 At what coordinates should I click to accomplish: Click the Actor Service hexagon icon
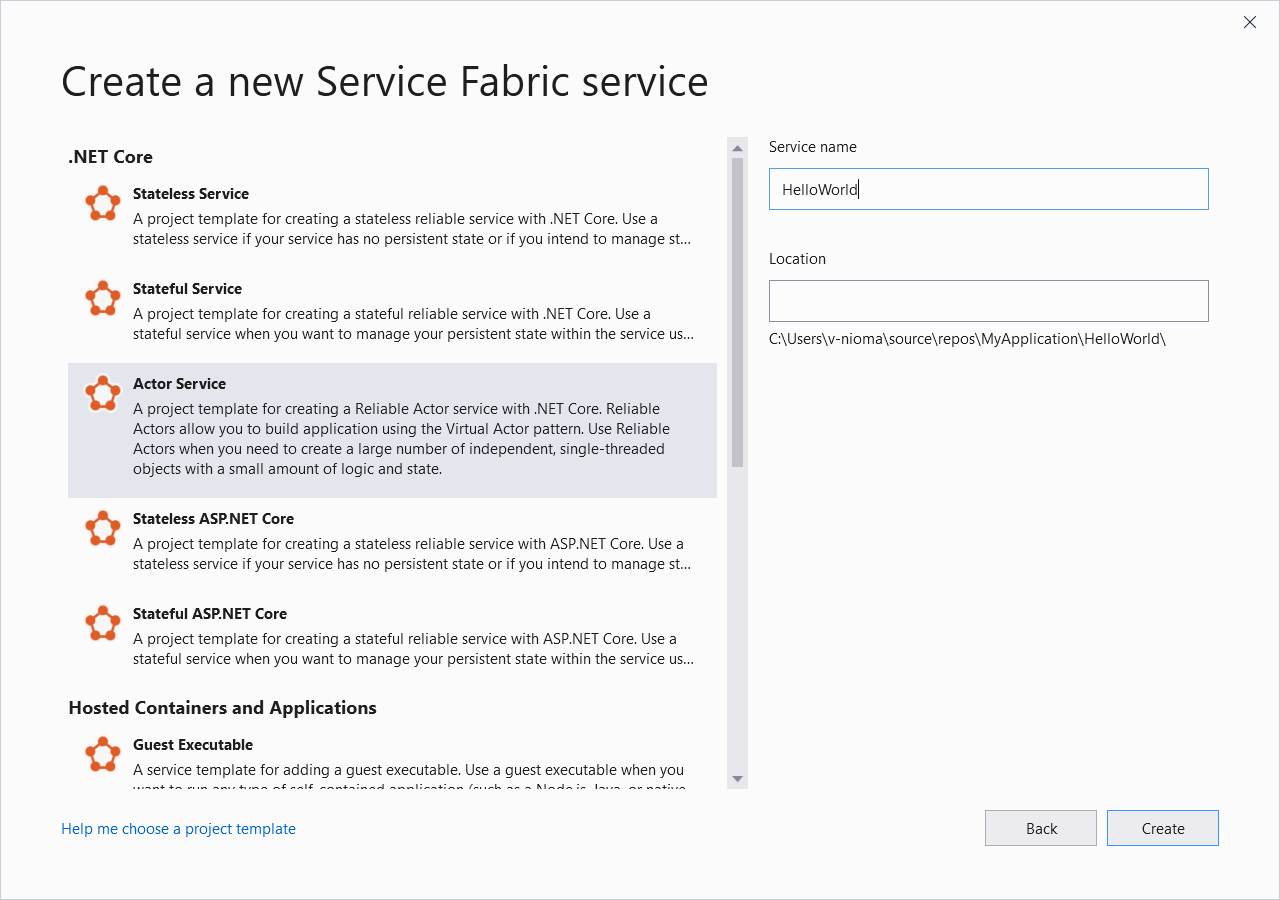pos(102,393)
